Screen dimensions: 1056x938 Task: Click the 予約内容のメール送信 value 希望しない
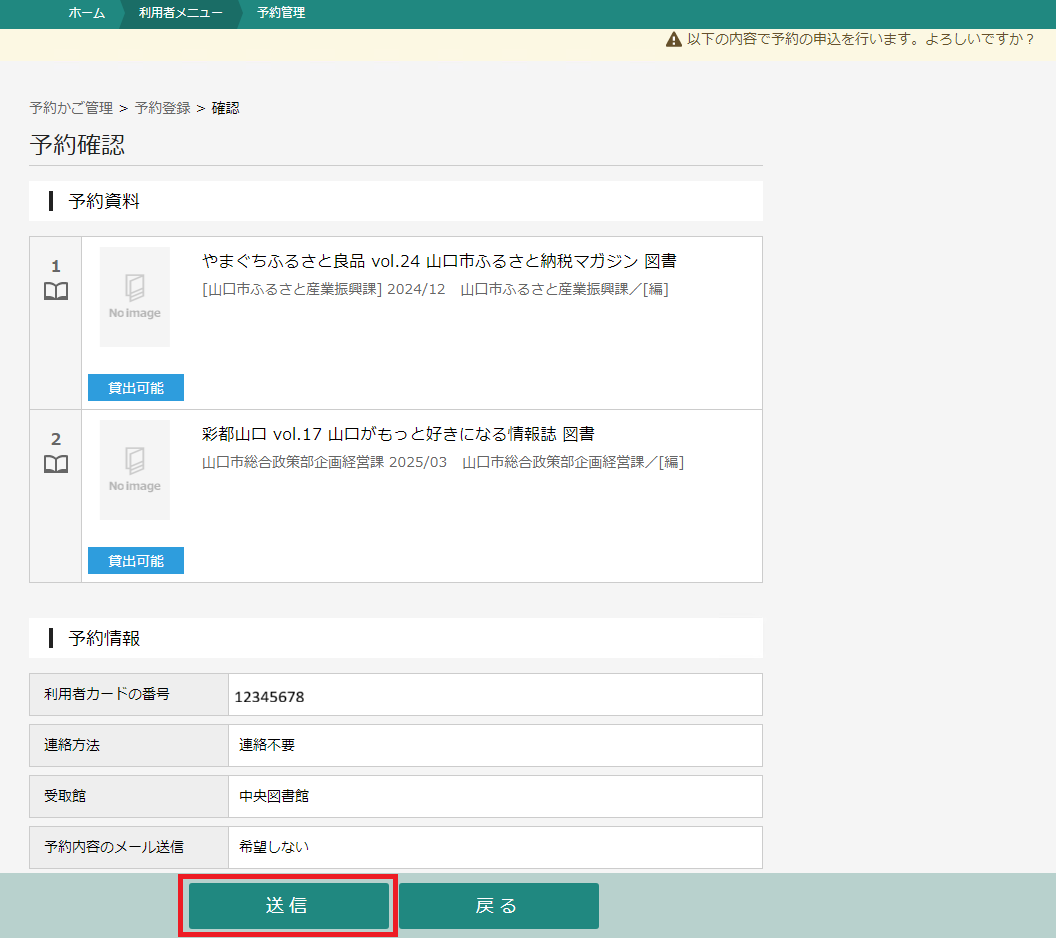[x=274, y=847]
